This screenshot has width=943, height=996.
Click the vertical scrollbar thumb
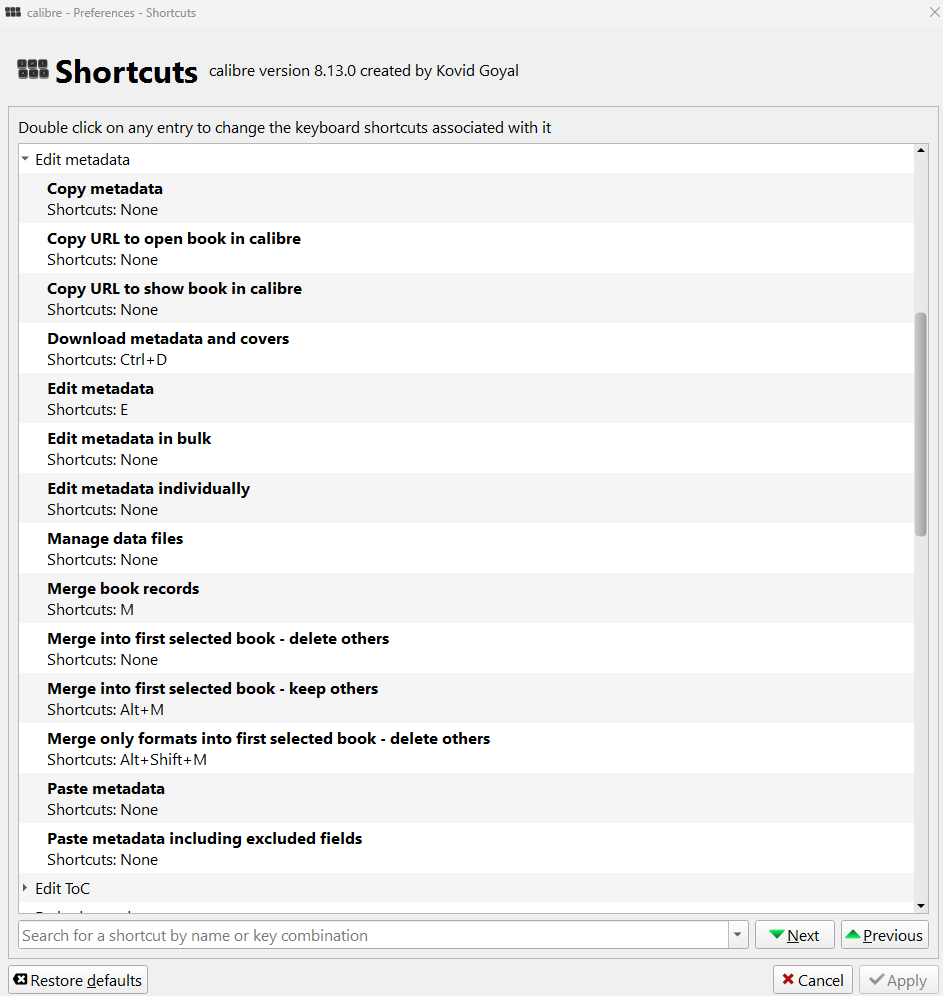click(x=921, y=424)
